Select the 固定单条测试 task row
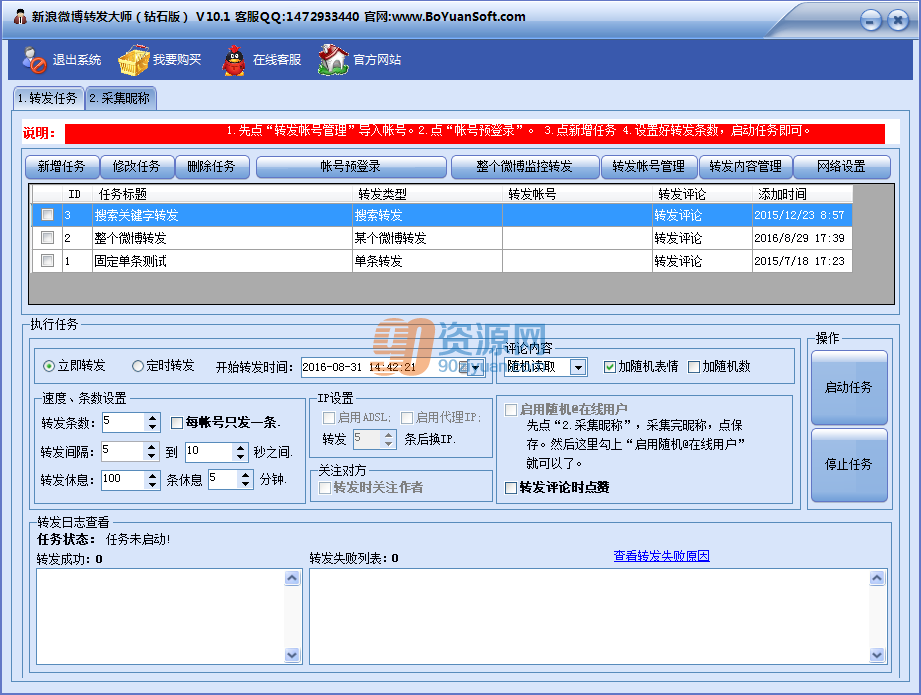Viewport: 921px width, 695px height. pos(442,261)
